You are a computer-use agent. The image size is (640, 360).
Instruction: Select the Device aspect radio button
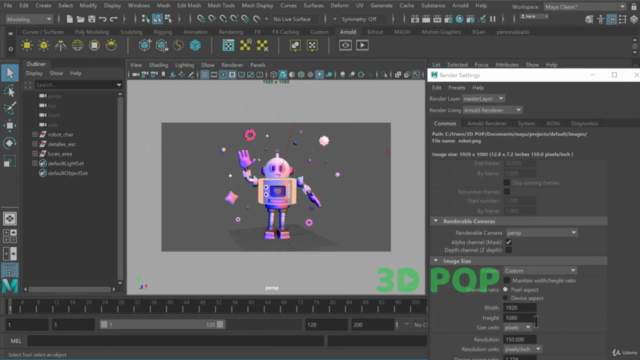(506, 298)
